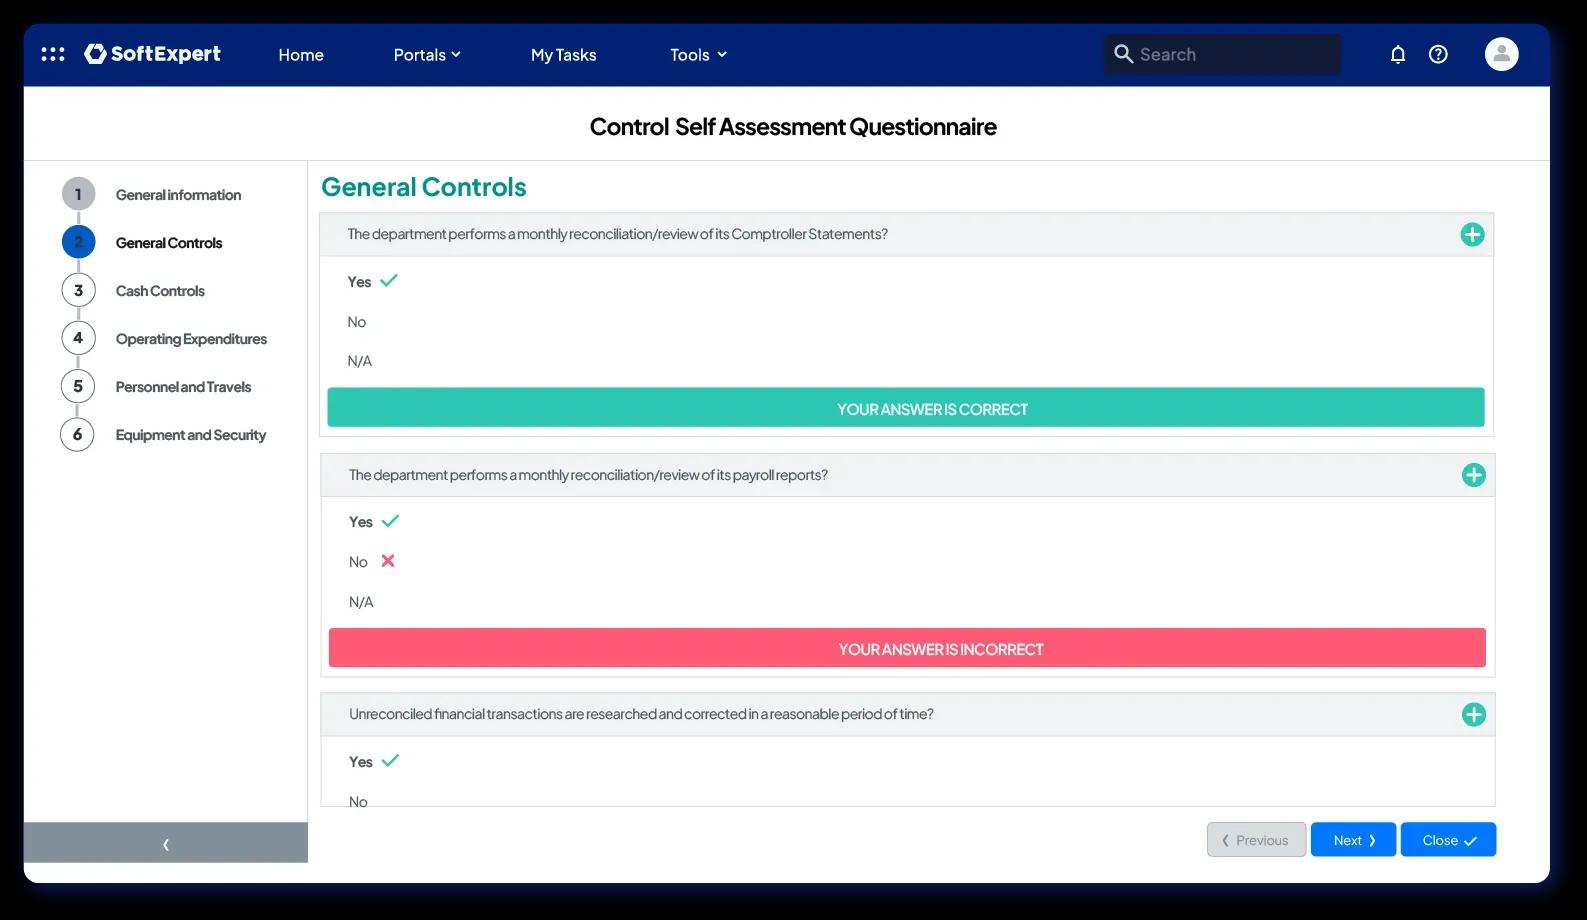Viewport: 1587px width, 920px height.
Task: Select No for unreconciled transactions question
Action: (358, 801)
